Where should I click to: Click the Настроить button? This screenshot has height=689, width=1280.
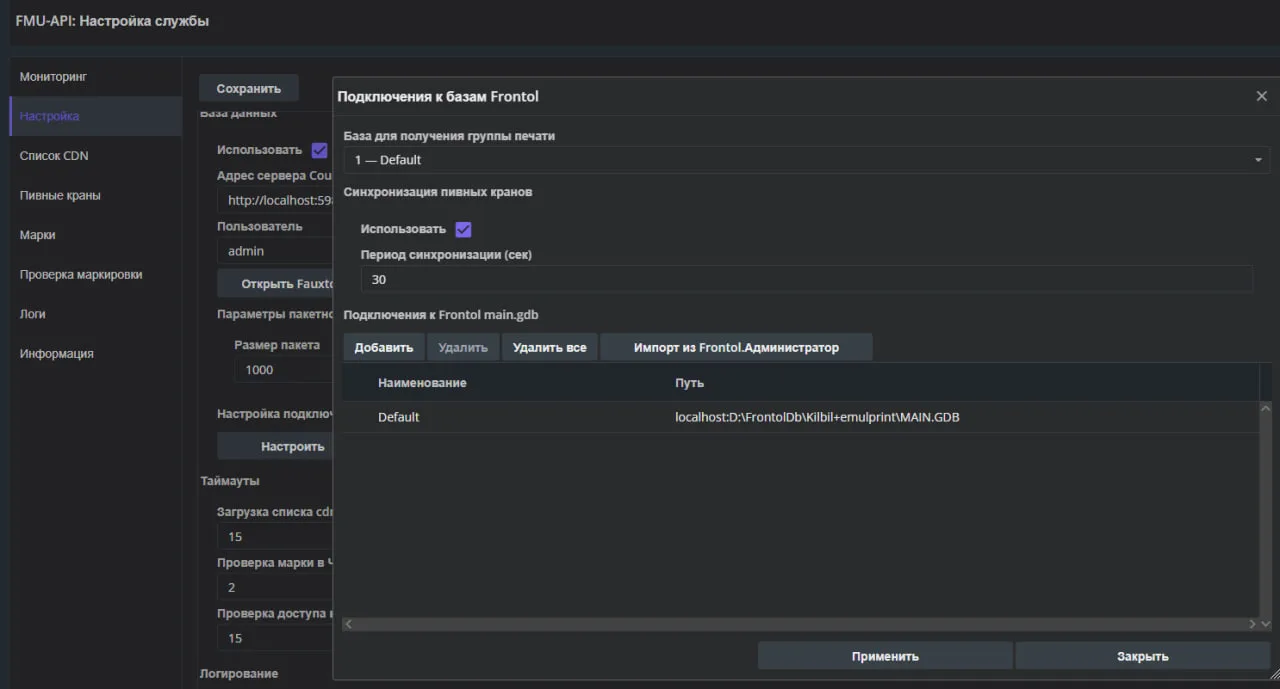pos(275,446)
